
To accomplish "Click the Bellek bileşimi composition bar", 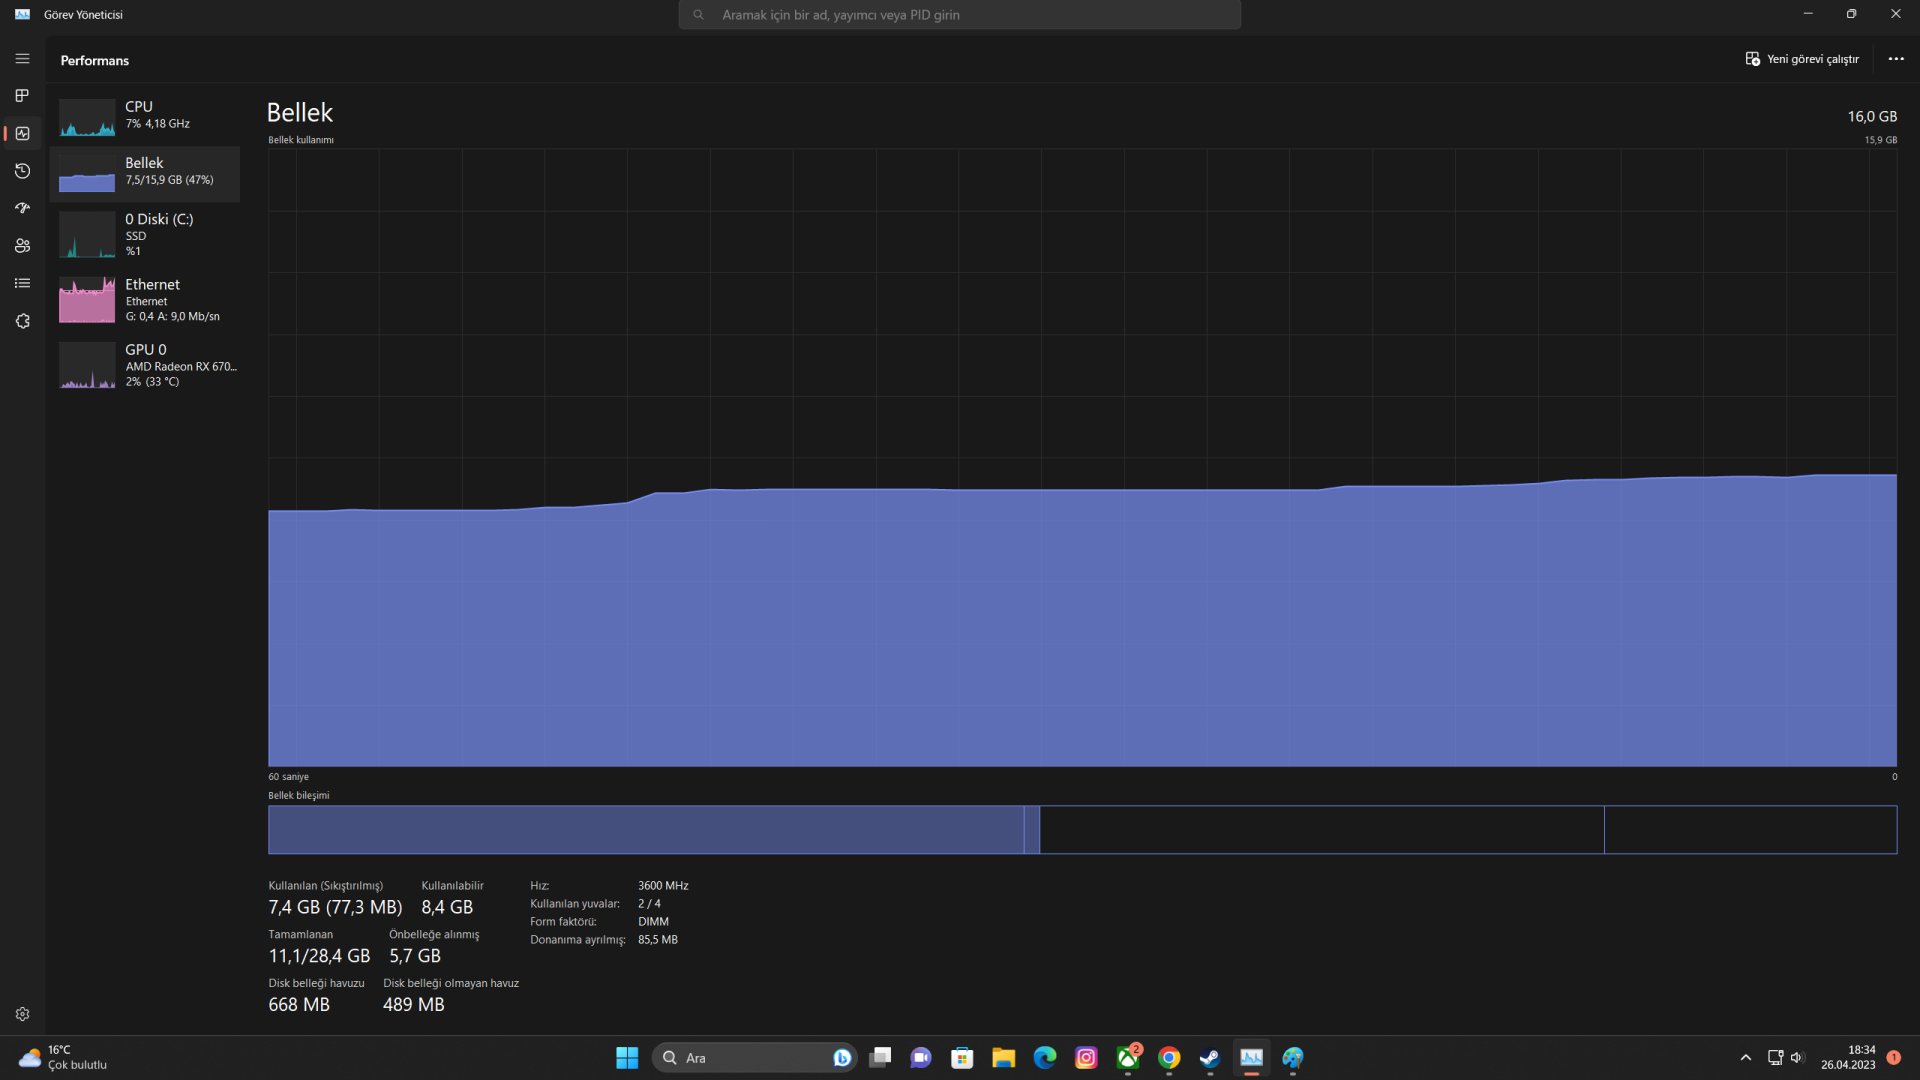I will 1081,829.
